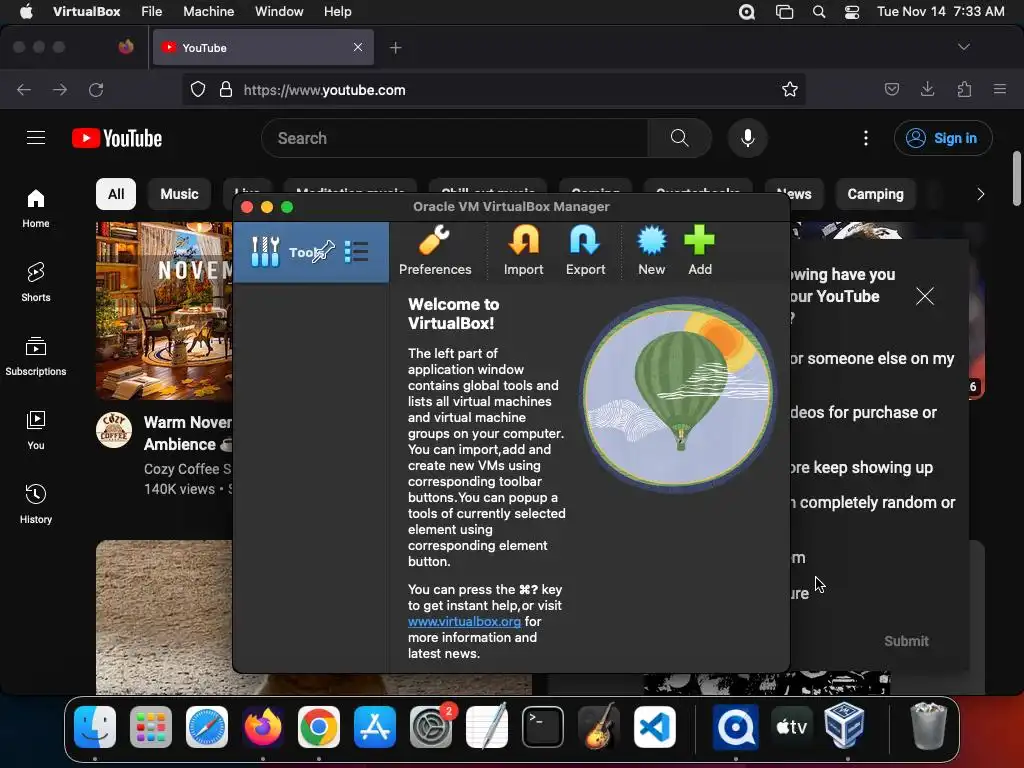Open Firefox tracking protection shield

pos(198,89)
